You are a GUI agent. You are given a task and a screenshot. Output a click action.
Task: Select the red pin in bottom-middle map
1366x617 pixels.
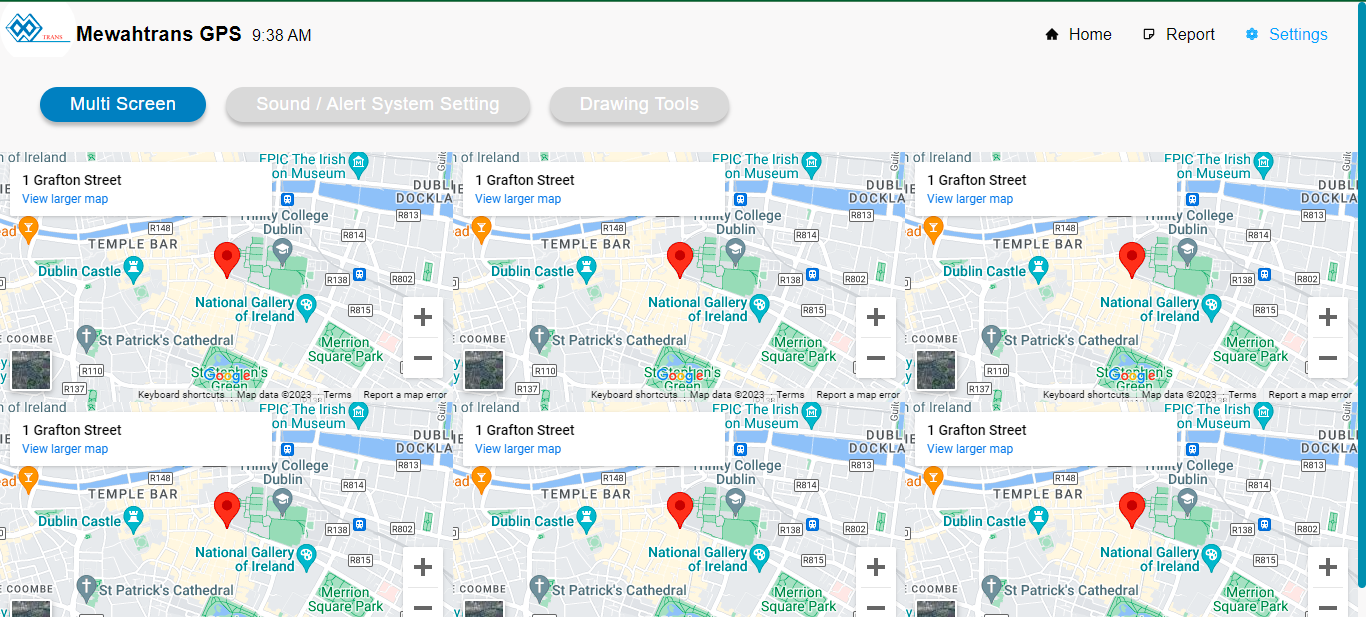pyautogui.click(x=680, y=509)
